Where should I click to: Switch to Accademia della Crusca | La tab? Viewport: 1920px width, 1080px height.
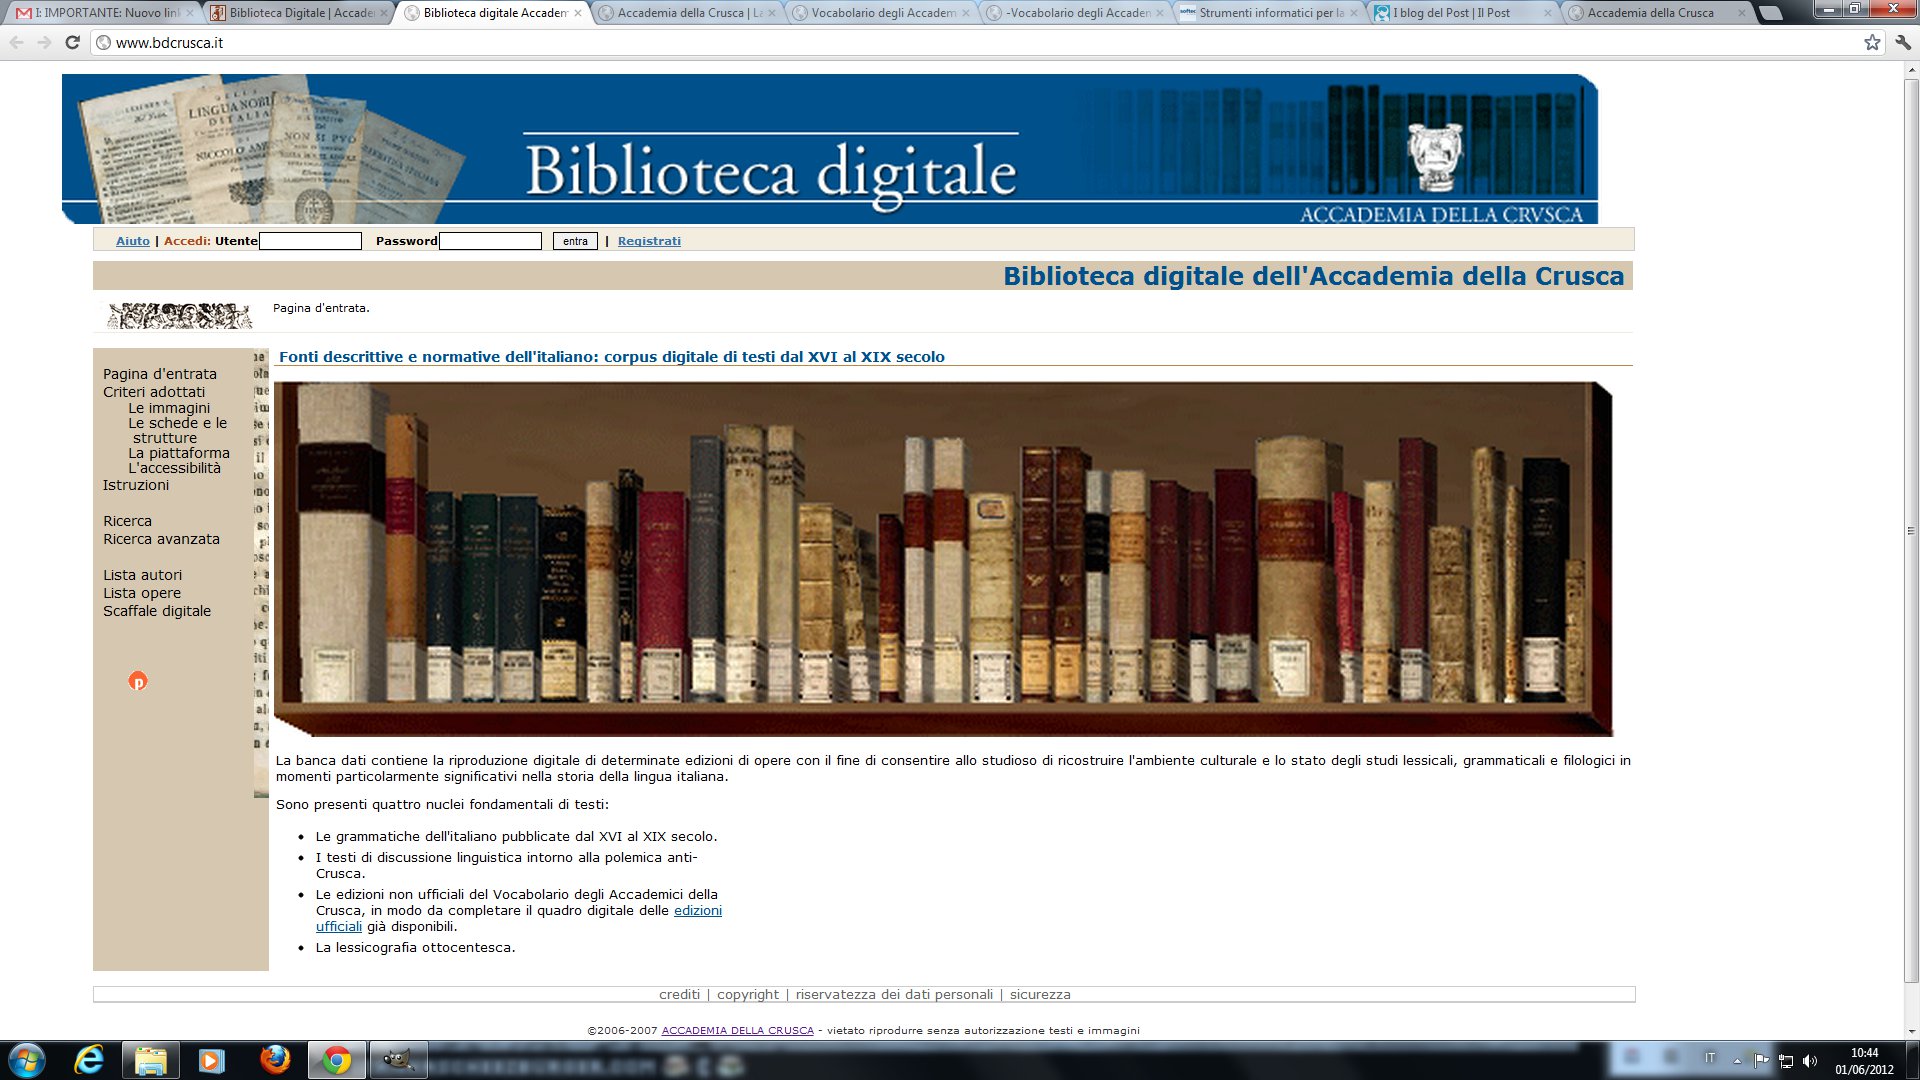[687, 13]
